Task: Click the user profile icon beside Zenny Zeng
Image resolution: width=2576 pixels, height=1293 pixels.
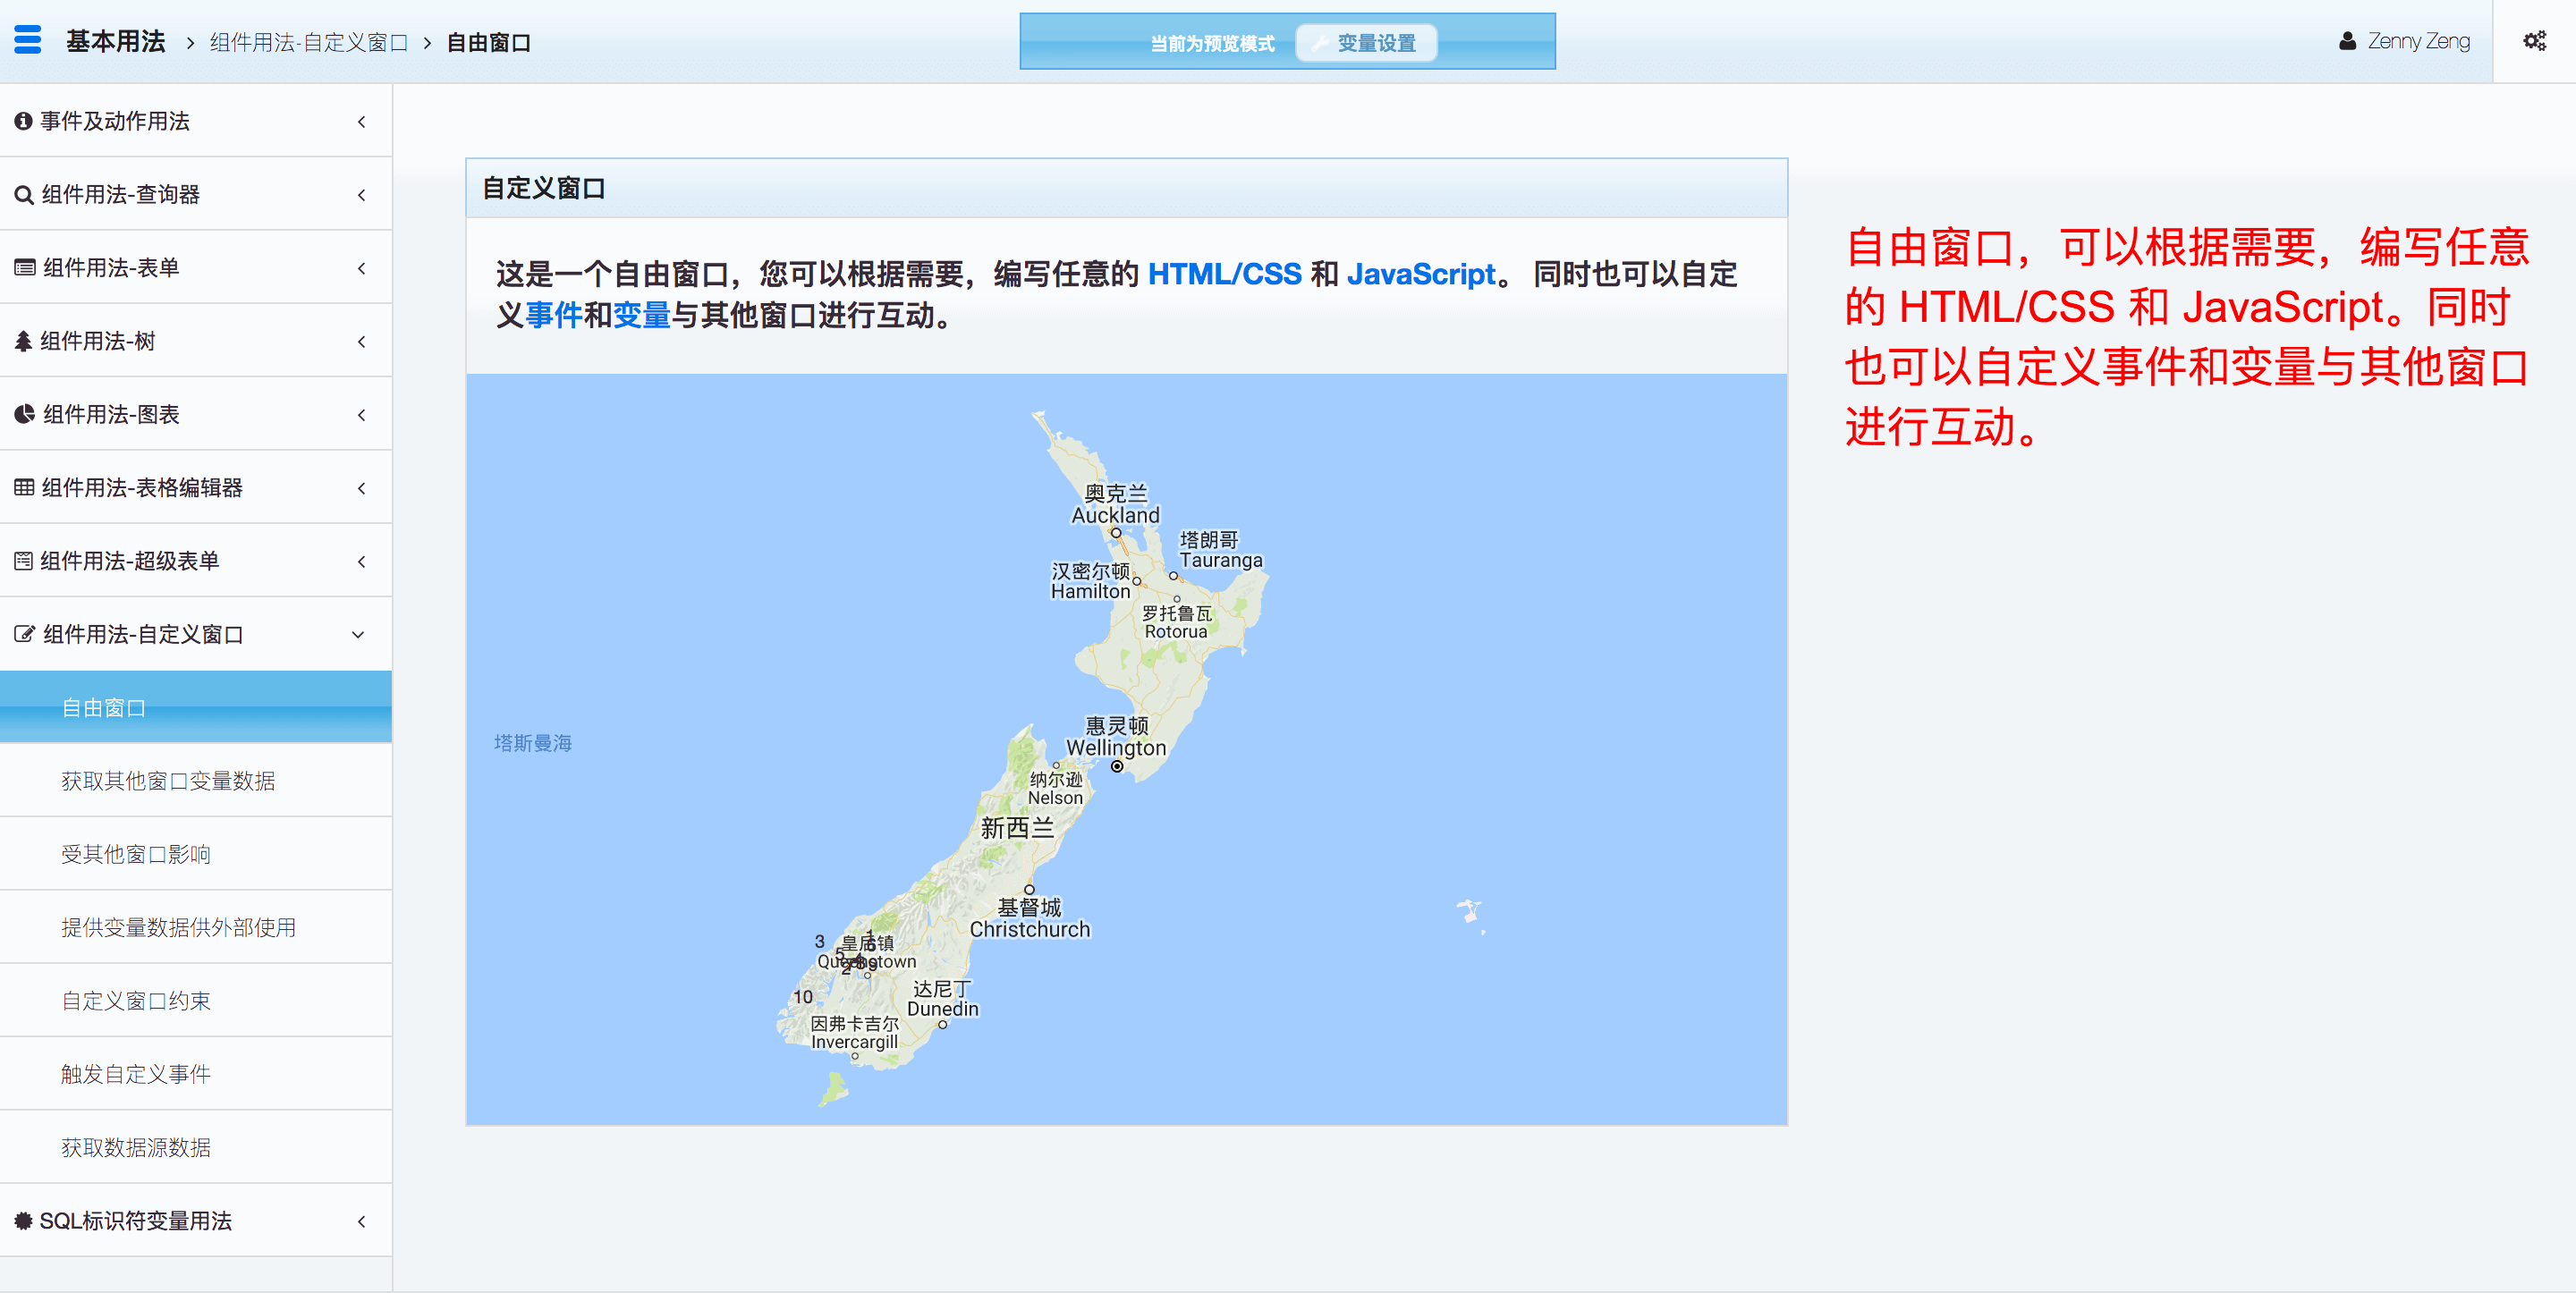Action: pos(2347,41)
